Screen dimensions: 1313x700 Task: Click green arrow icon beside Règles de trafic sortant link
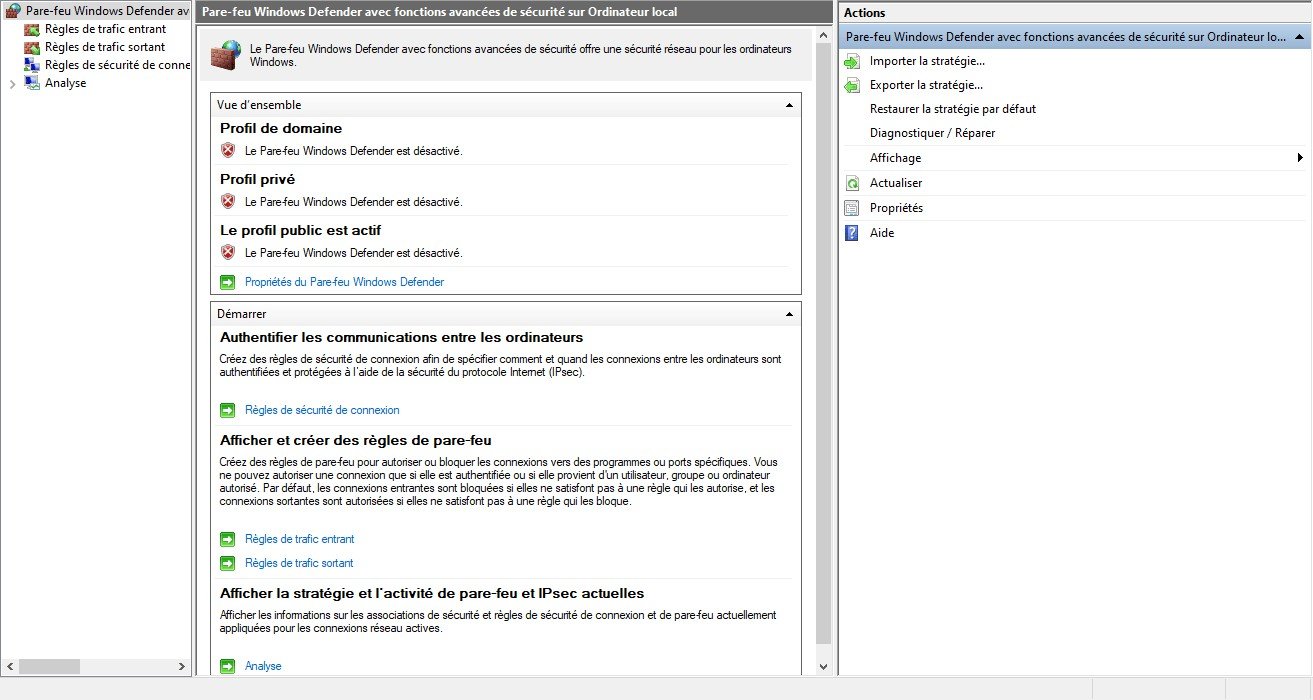click(x=228, y=563)
